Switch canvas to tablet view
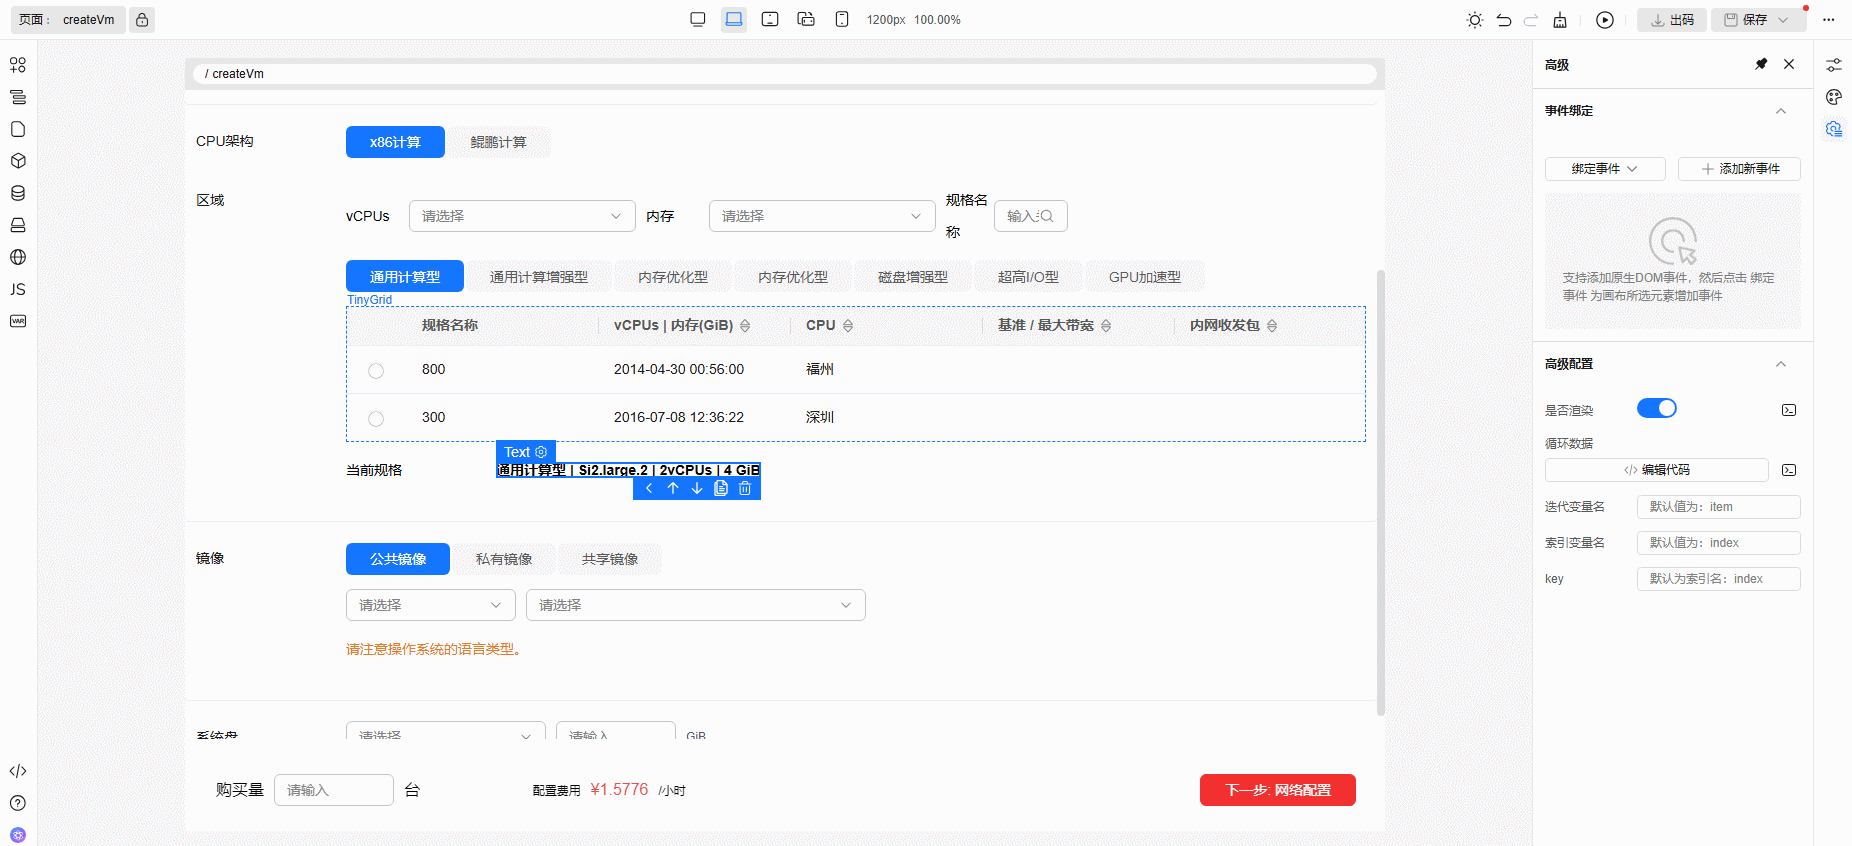The image size is (1852, 846). 770,19
